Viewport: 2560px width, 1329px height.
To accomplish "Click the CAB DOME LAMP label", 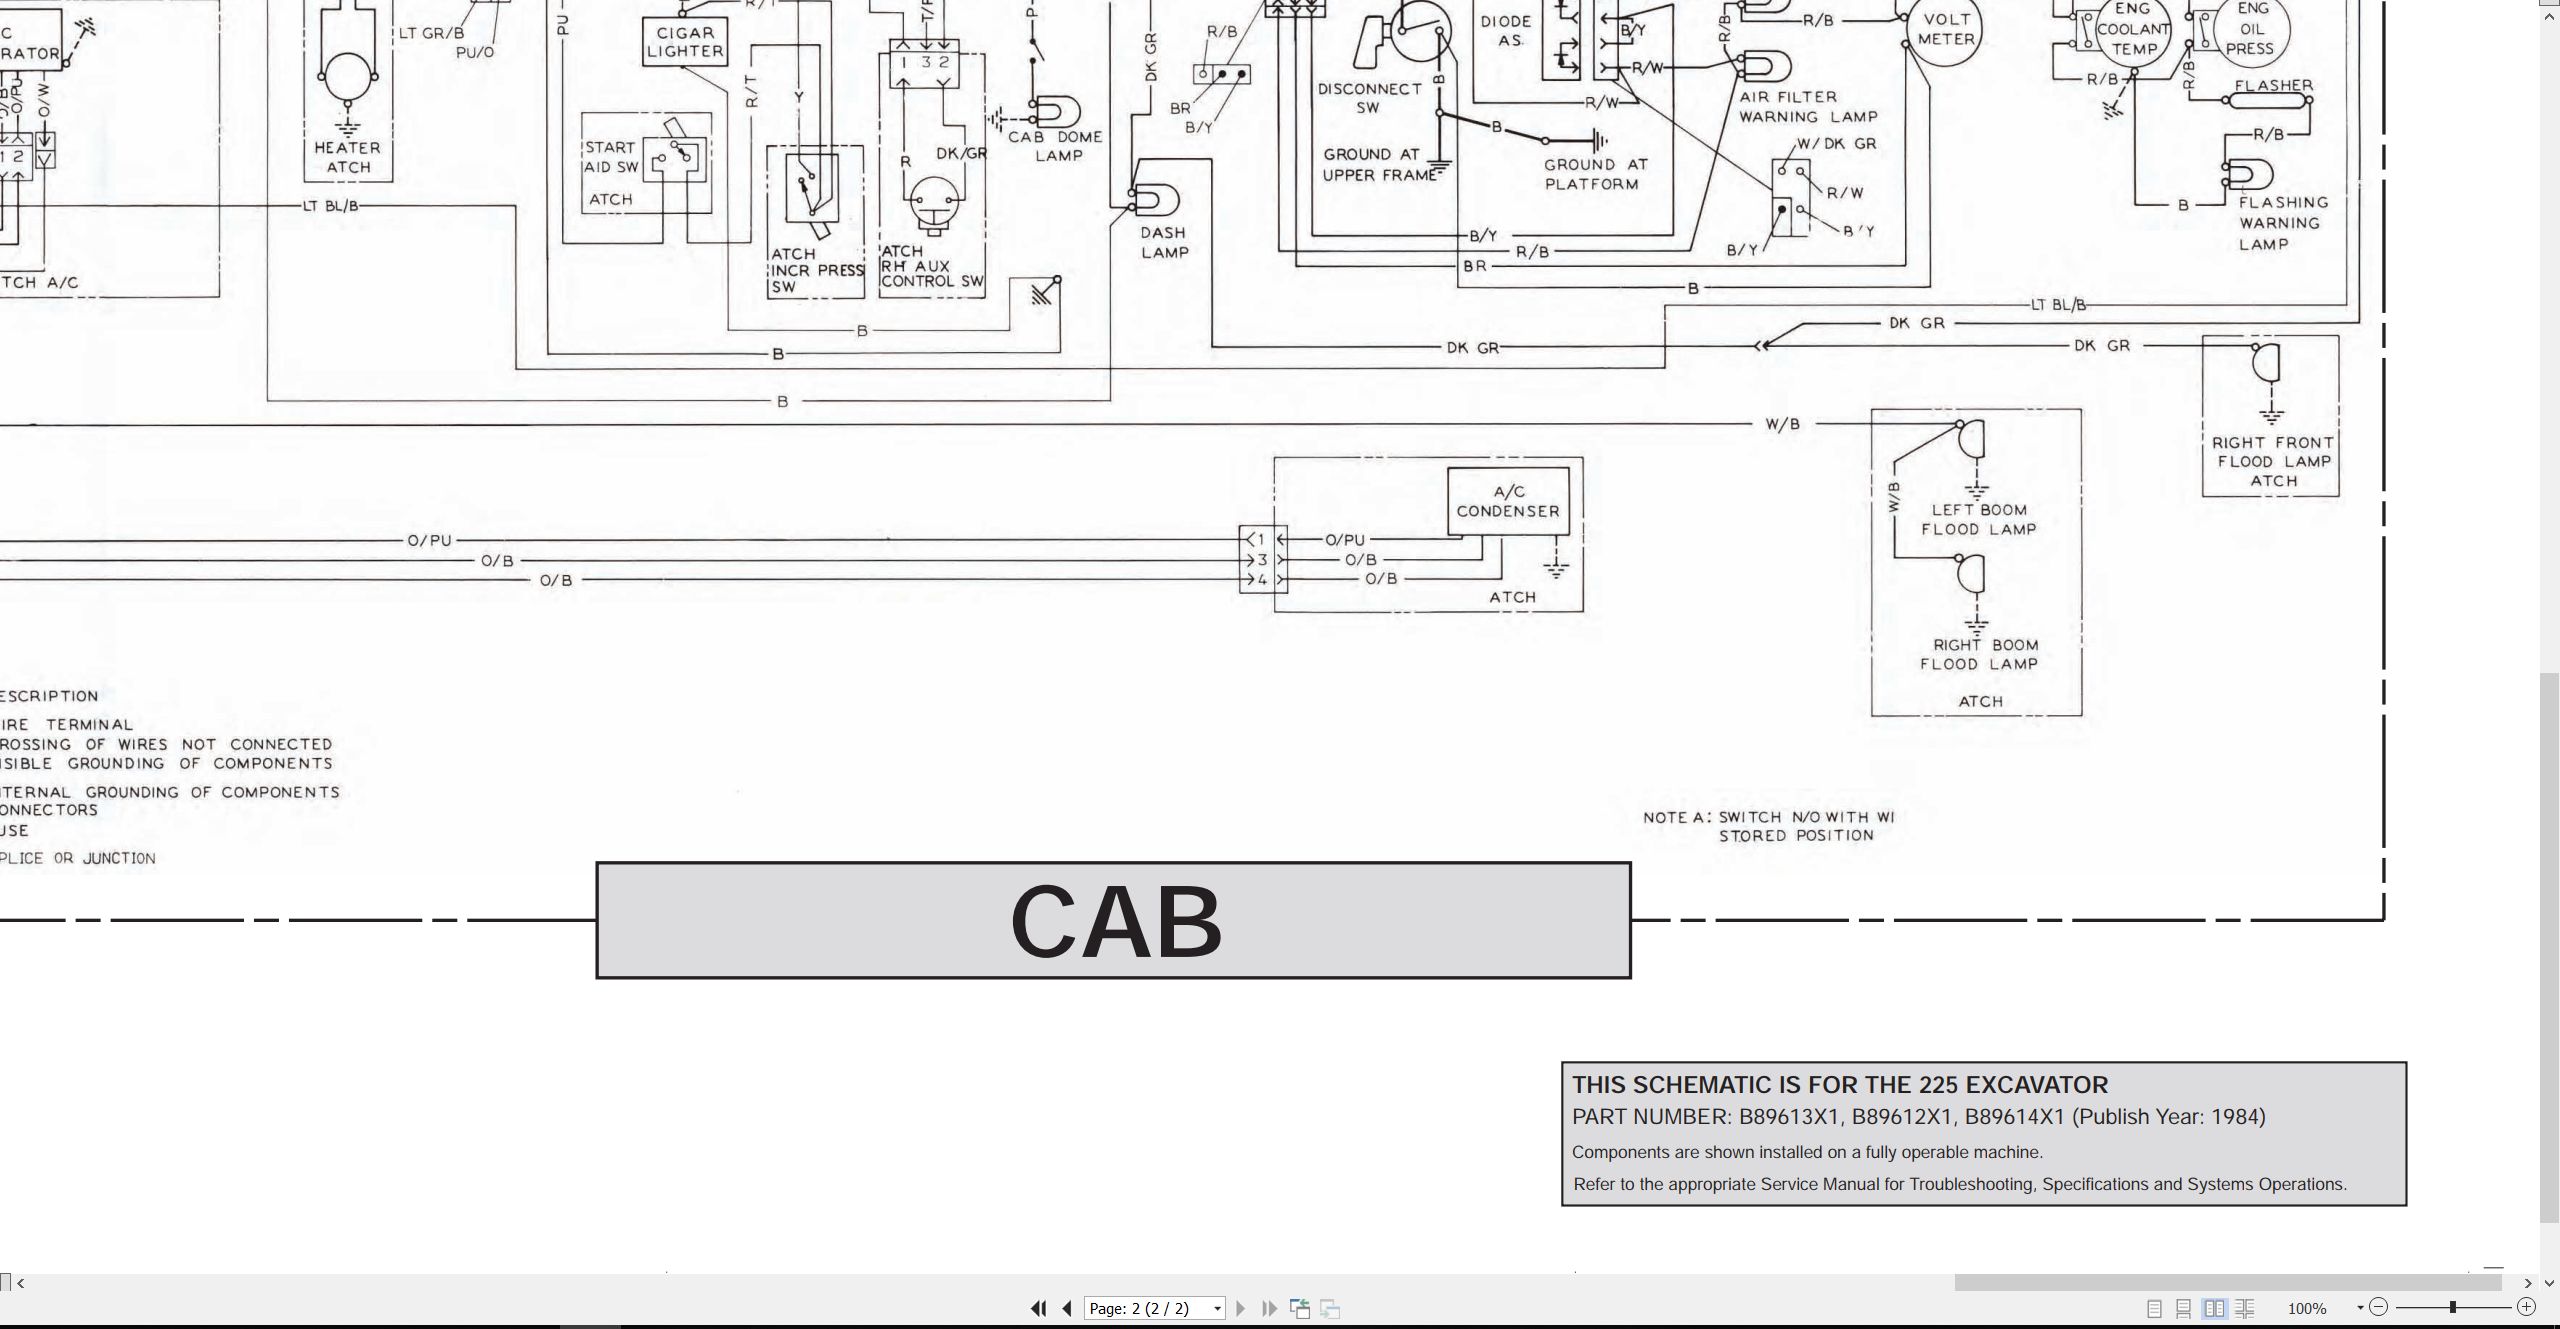I will [1055, 146].
